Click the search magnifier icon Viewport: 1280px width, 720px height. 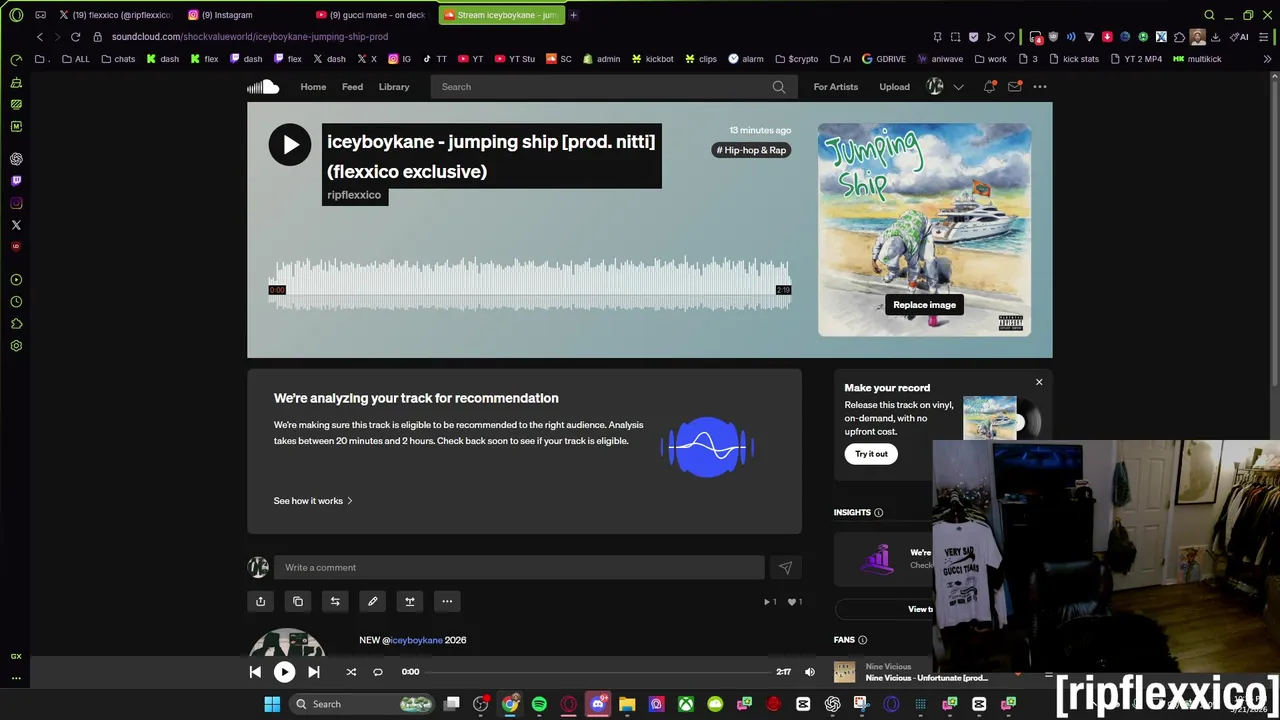[x=779, y=87]
